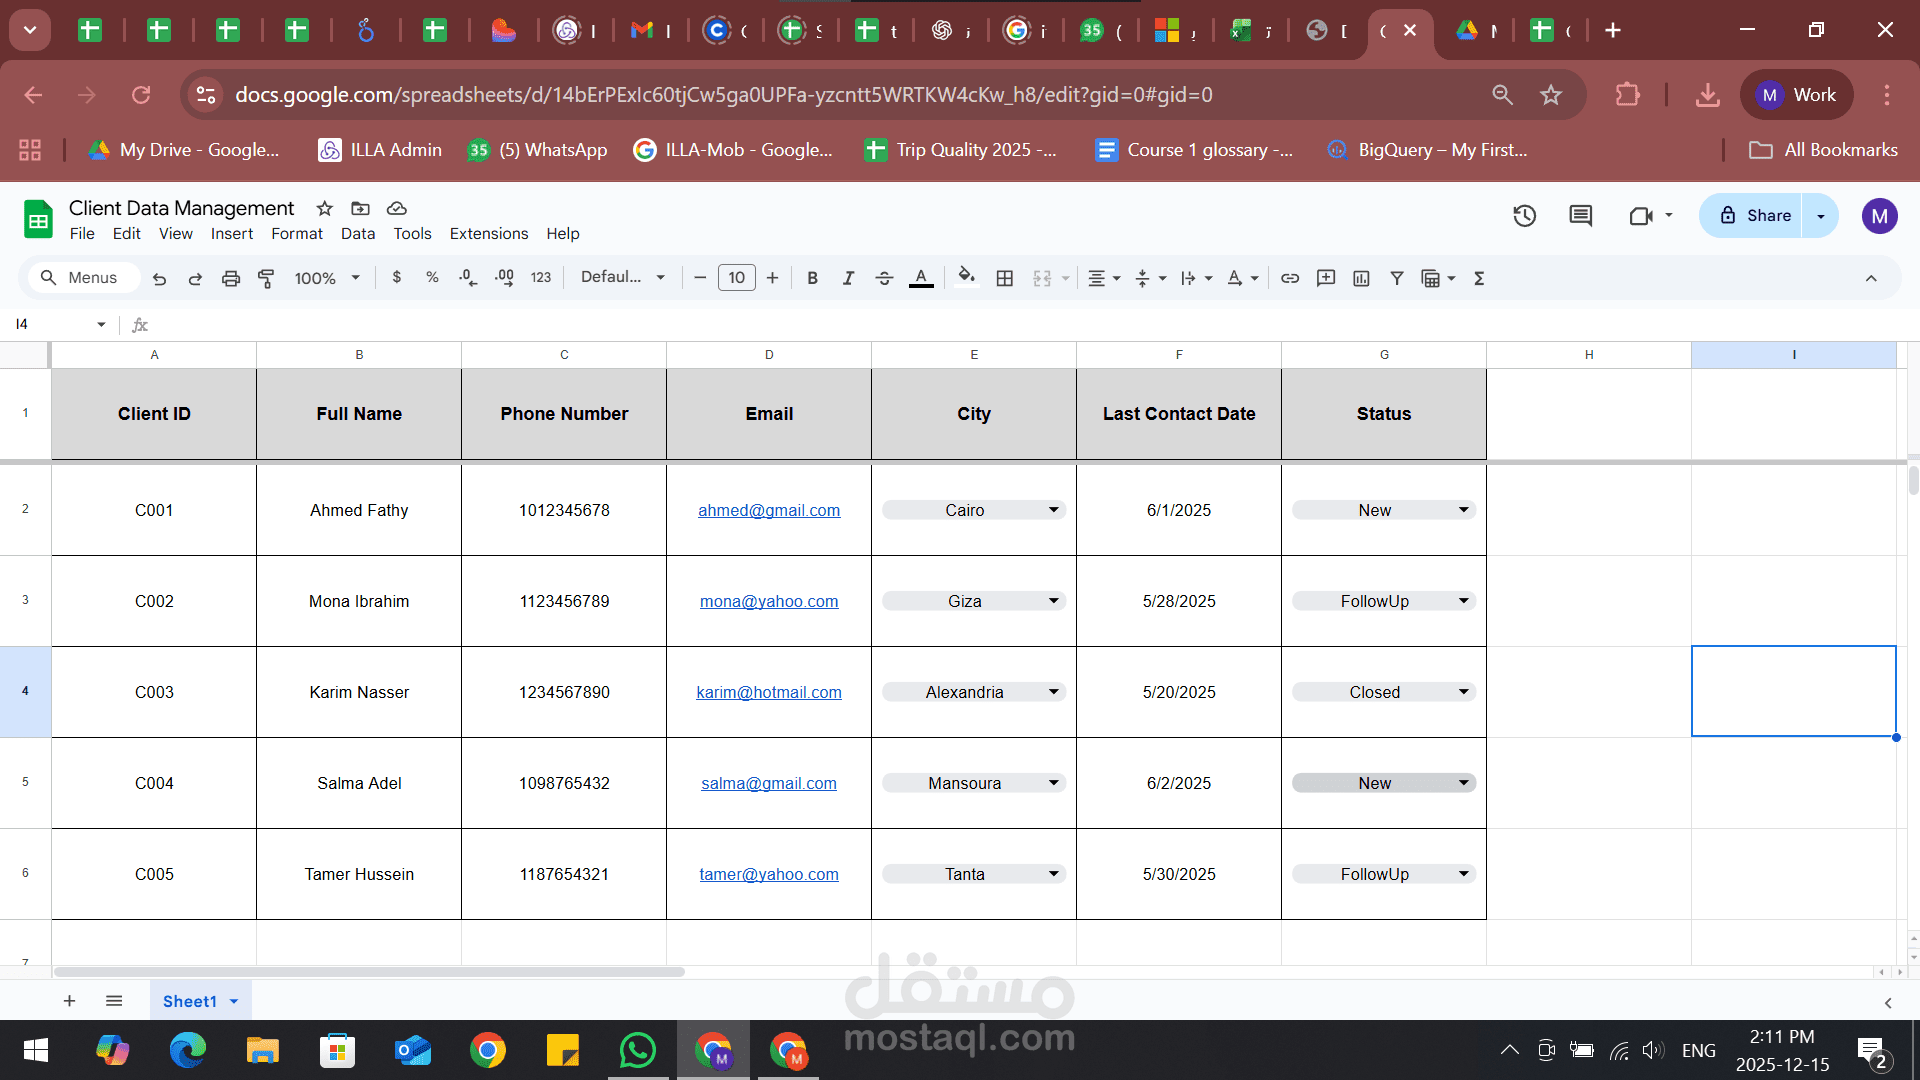Viewport: 1920px width, 1080px height.
Task: Click the create filter icon
Action: pos(1397,278)
